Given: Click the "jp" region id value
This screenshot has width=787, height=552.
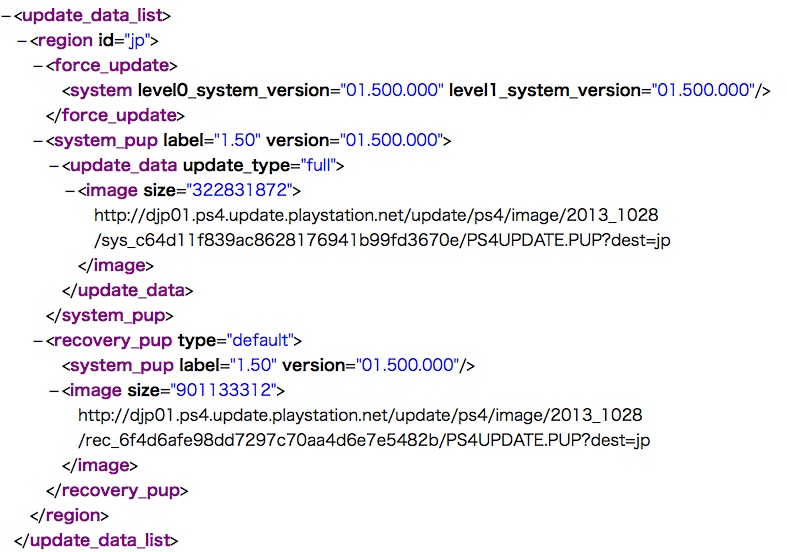Looking at the screenshot, I should point(140,40).
